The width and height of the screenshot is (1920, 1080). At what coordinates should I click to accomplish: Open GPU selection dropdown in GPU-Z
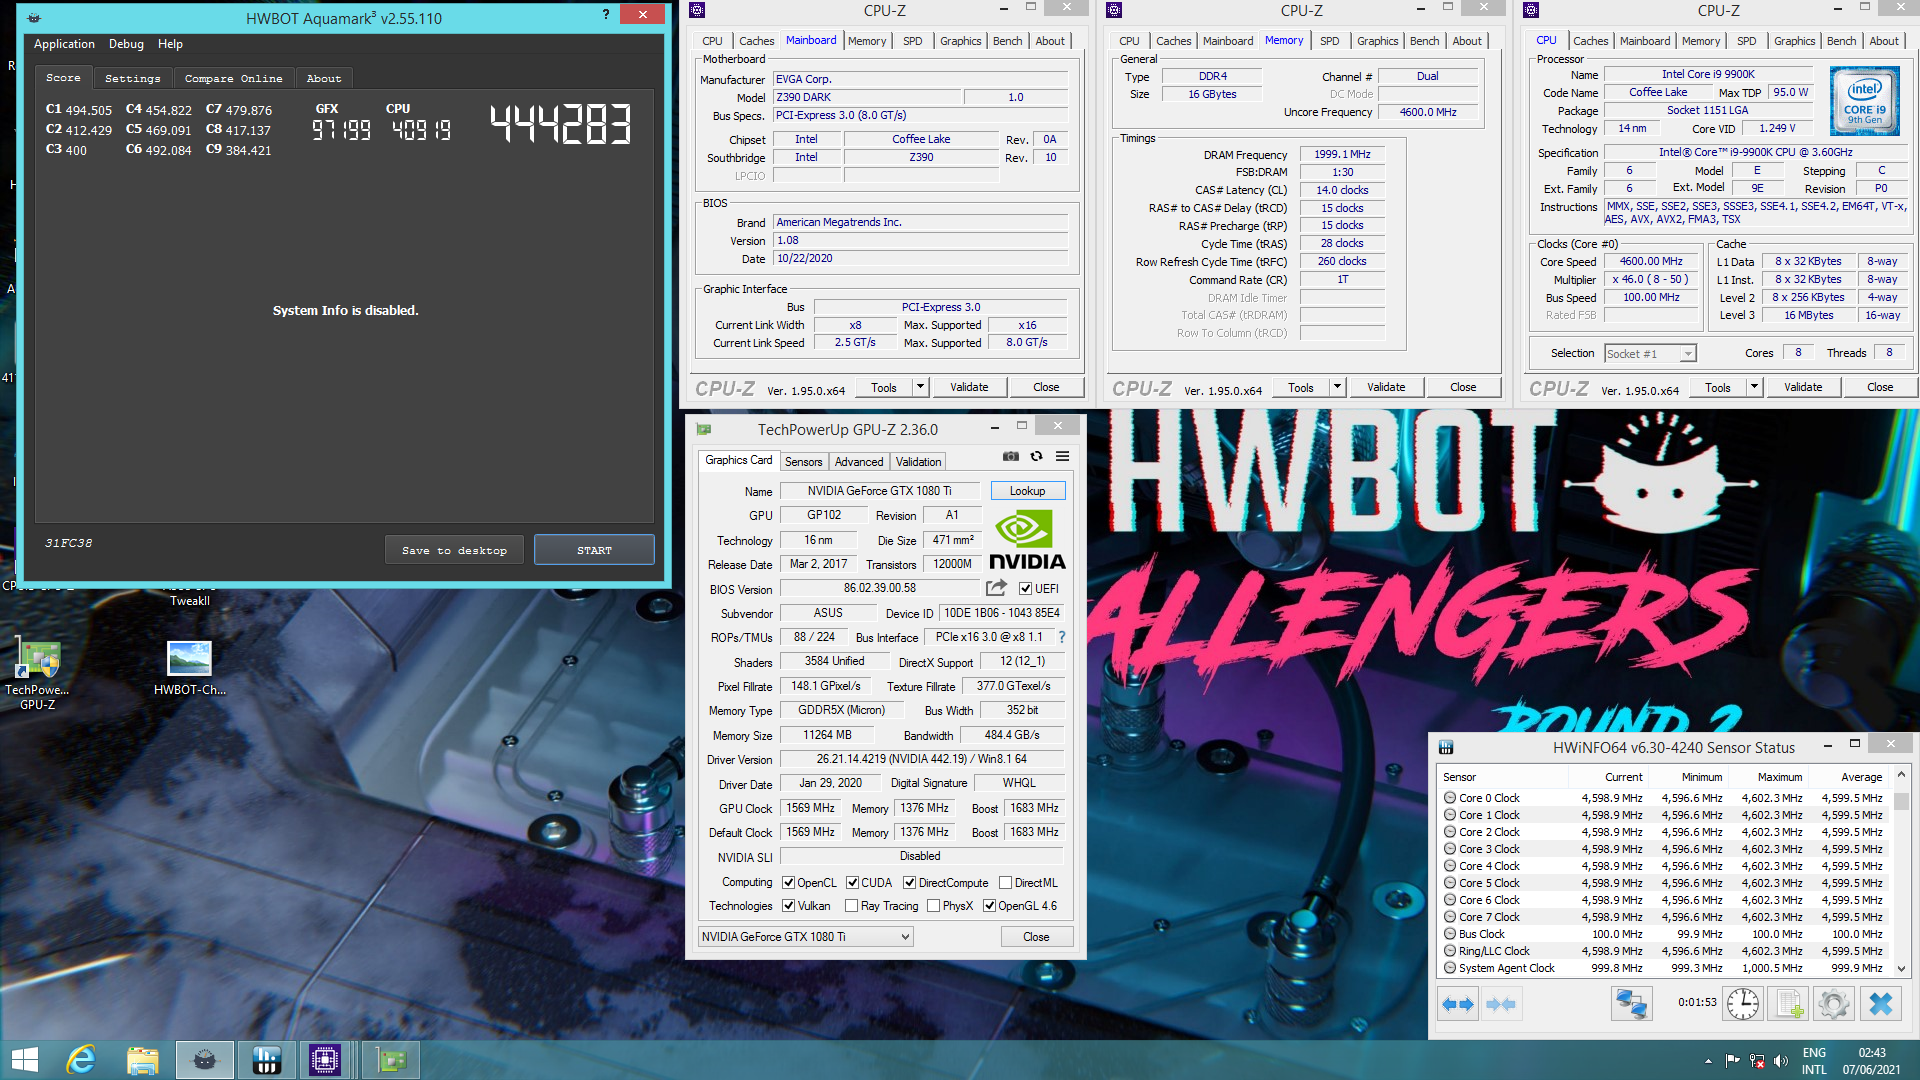click(x=805, y=937)
